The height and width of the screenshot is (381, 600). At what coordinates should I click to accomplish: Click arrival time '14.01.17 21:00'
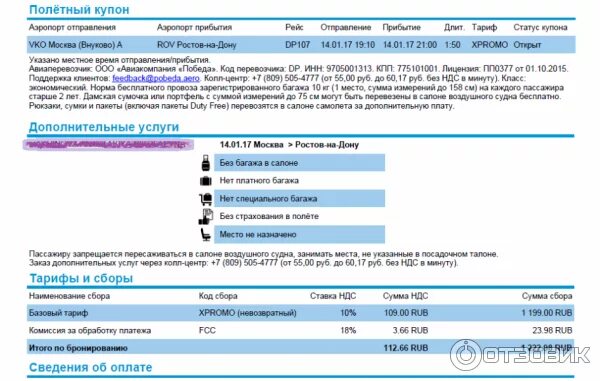pyautogui.click(x=410, y=45)
